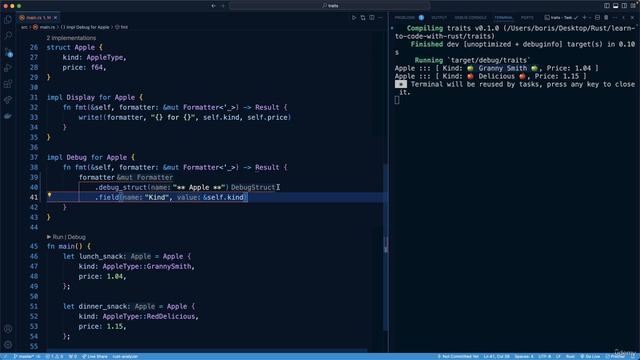Click the 'Debug' code lens above main
The height and width of the screenshot is (360, 640).
coord(76,237)
